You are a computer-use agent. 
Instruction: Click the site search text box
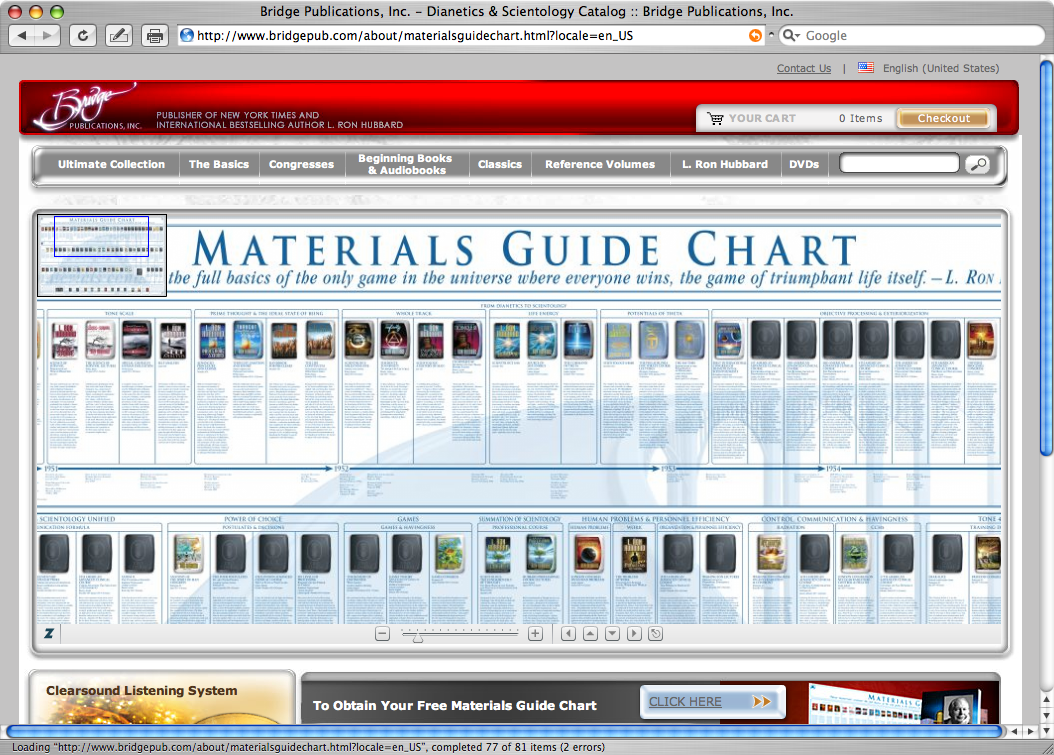pos(899,163)
